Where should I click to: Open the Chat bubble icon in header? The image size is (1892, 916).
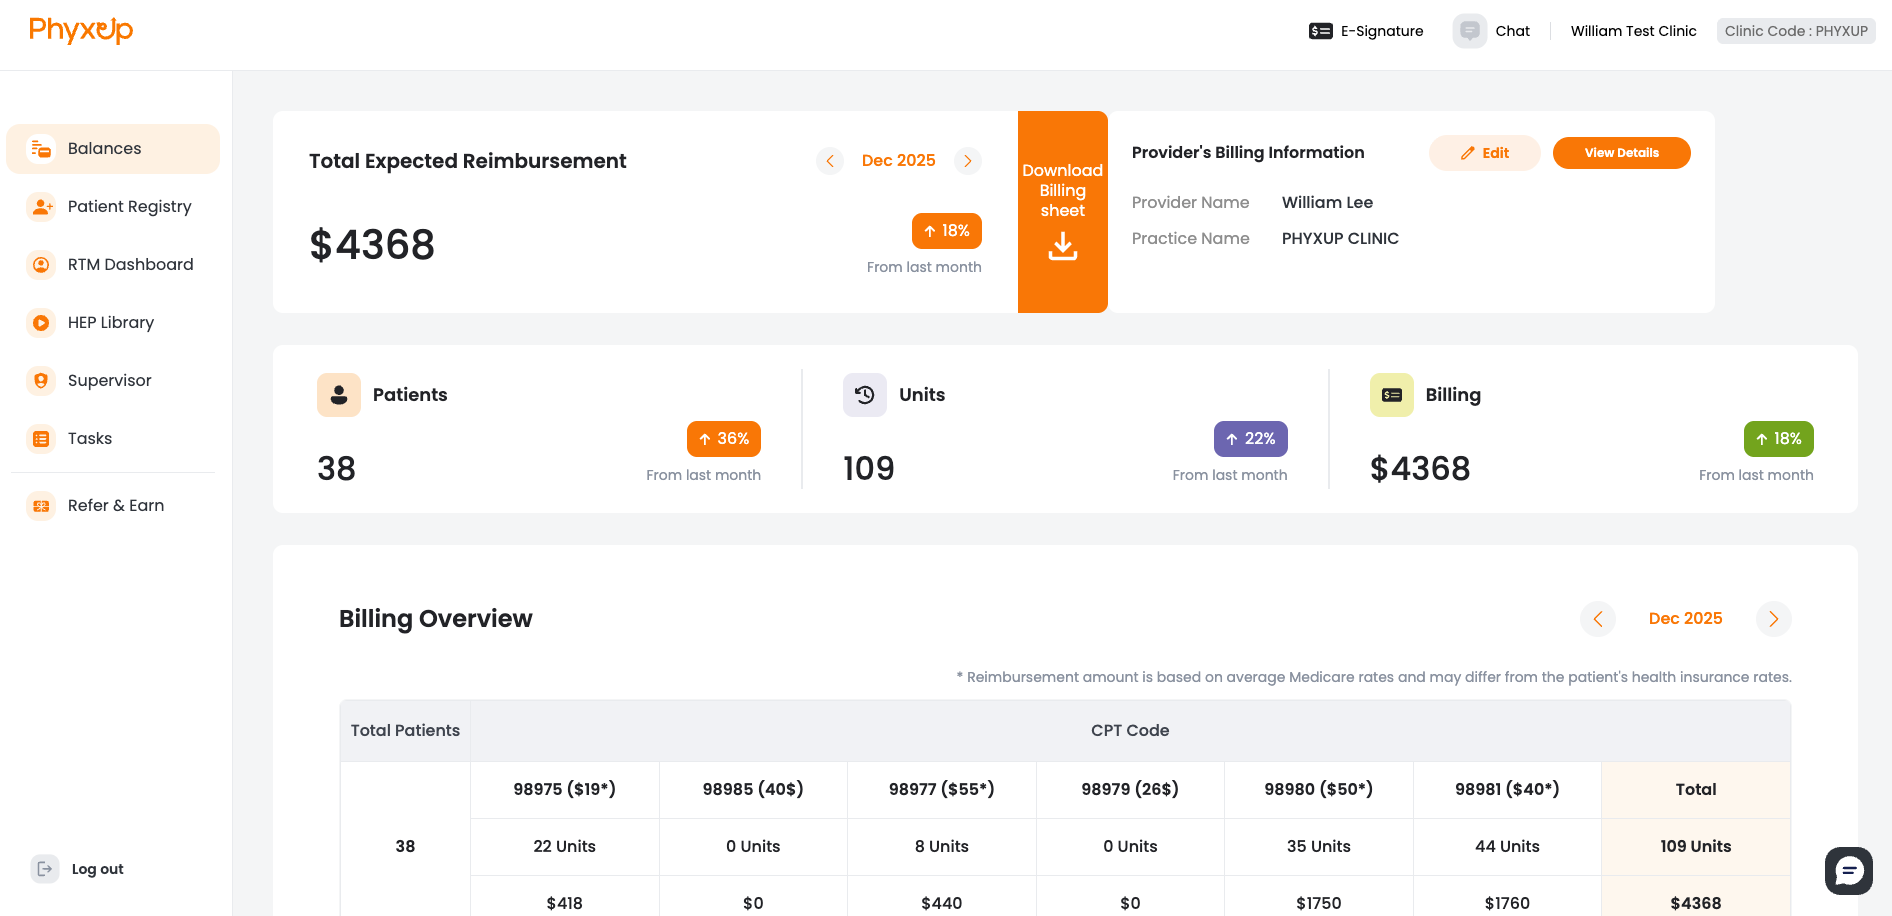click(1469, 31)
